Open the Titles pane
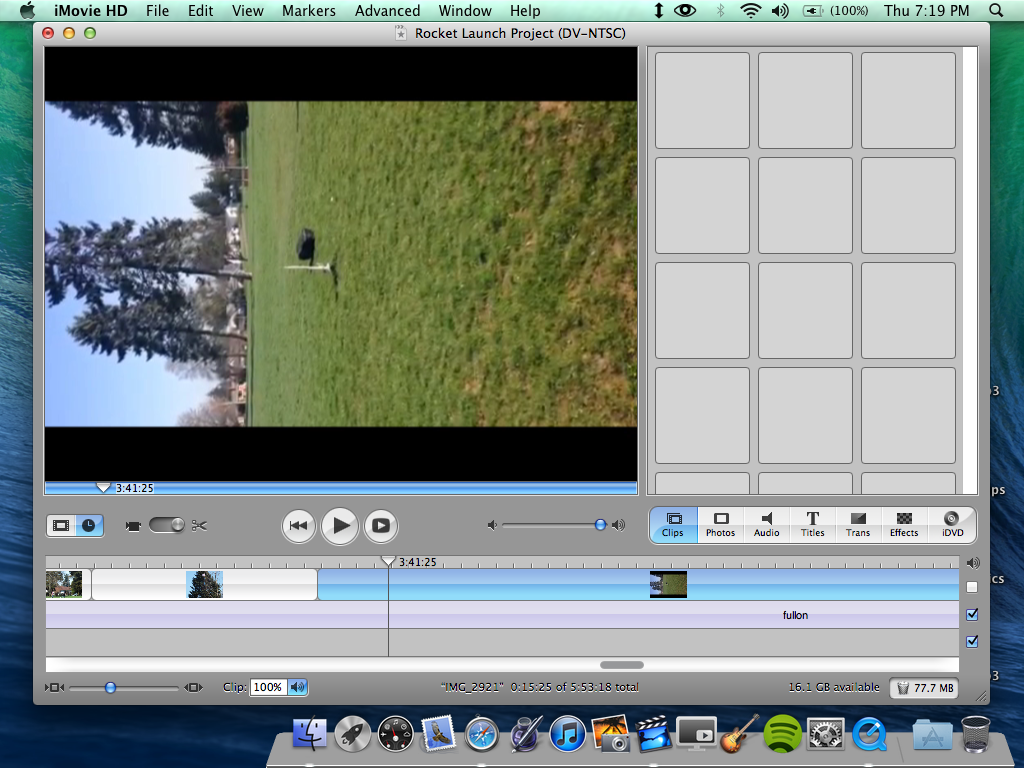Image resolution: width=1024 pixels, height=768 pixels. pos(812,525)
